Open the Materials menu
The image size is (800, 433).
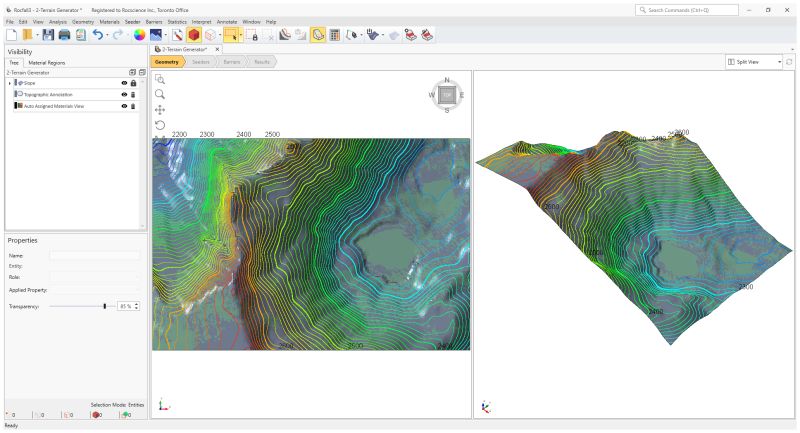(109, 22)
